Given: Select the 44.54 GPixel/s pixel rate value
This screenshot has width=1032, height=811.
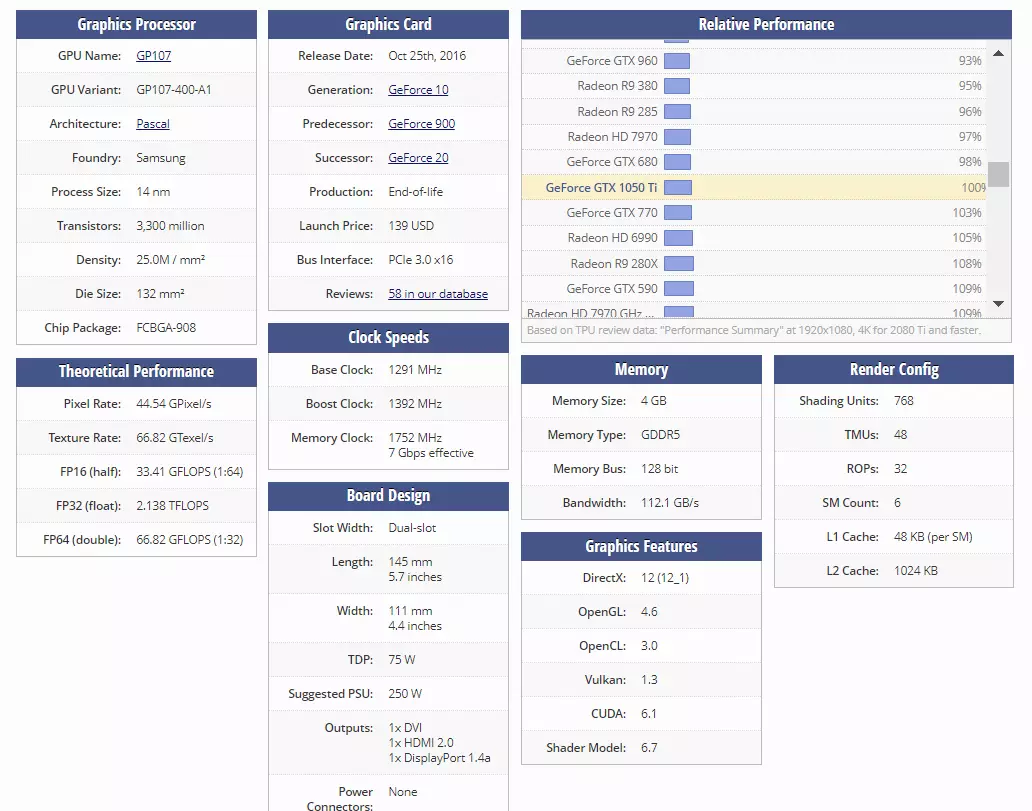Looking at the screenshot, I should click(x=174, y=404).
